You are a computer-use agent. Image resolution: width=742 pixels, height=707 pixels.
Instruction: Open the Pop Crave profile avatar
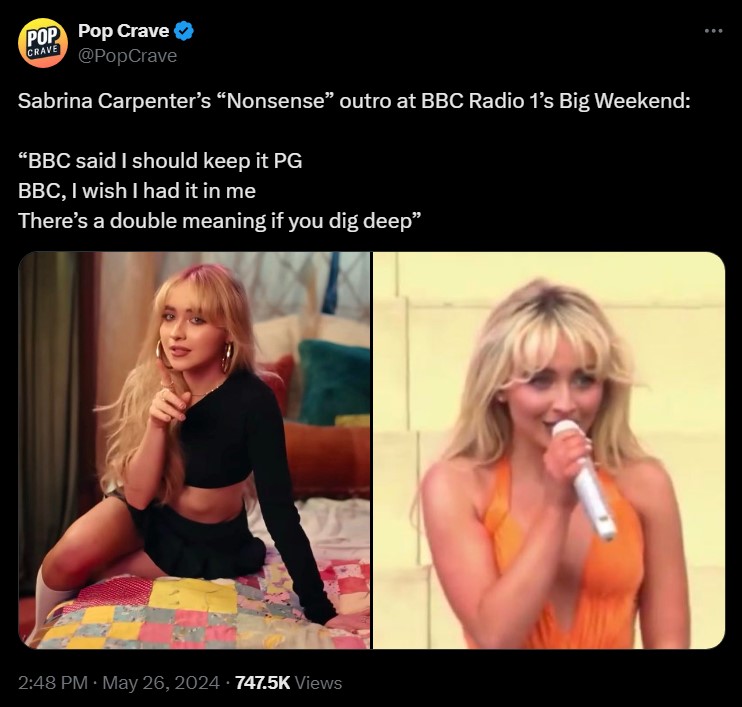[43, 43]
